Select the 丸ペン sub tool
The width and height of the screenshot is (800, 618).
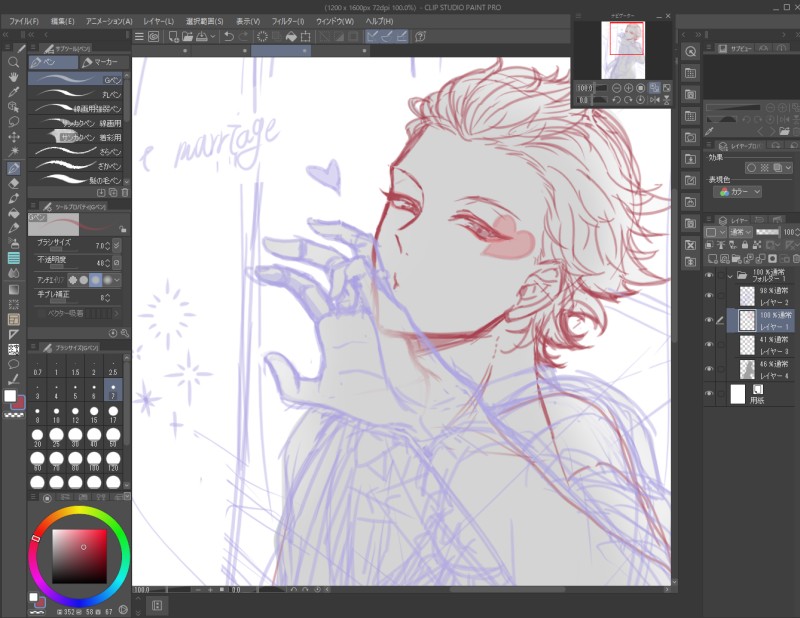point(76,94)
